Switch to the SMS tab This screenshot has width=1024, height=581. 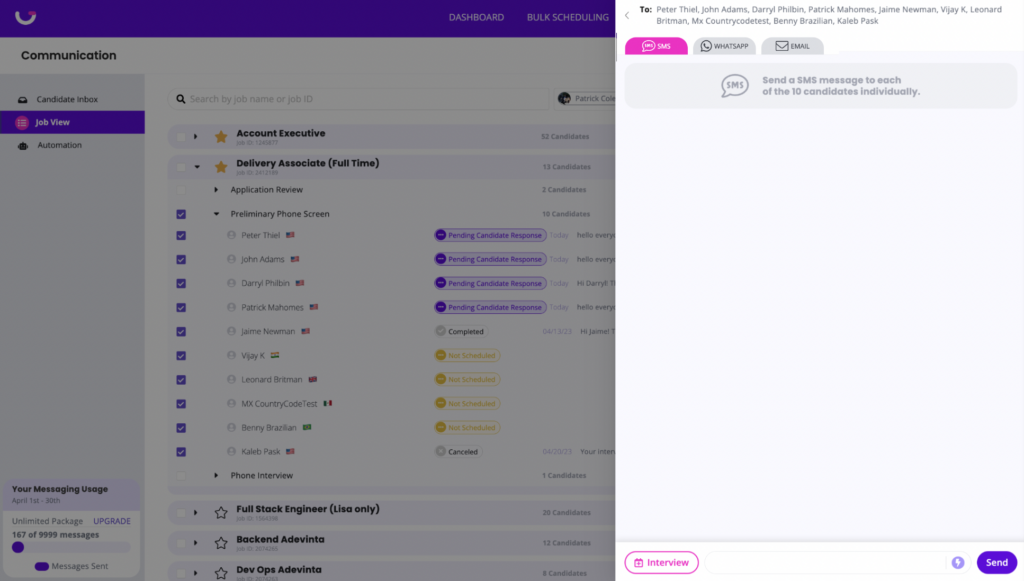point(656,46)
